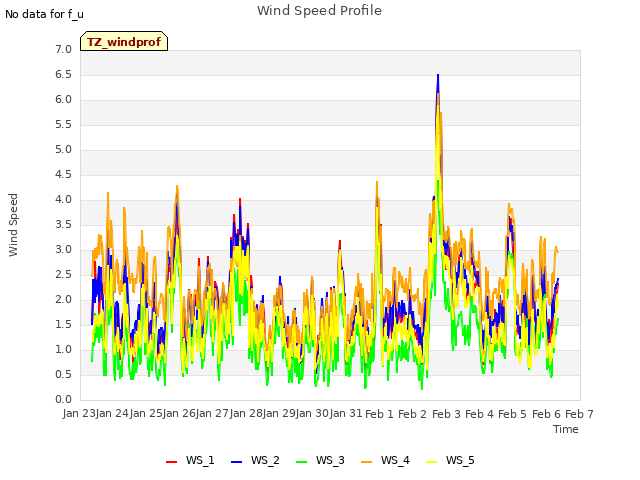The height and width of the screenshot is (480, 640).
Task: Click the Jan 30 x-axis date label
Action: tap(313, 414)
